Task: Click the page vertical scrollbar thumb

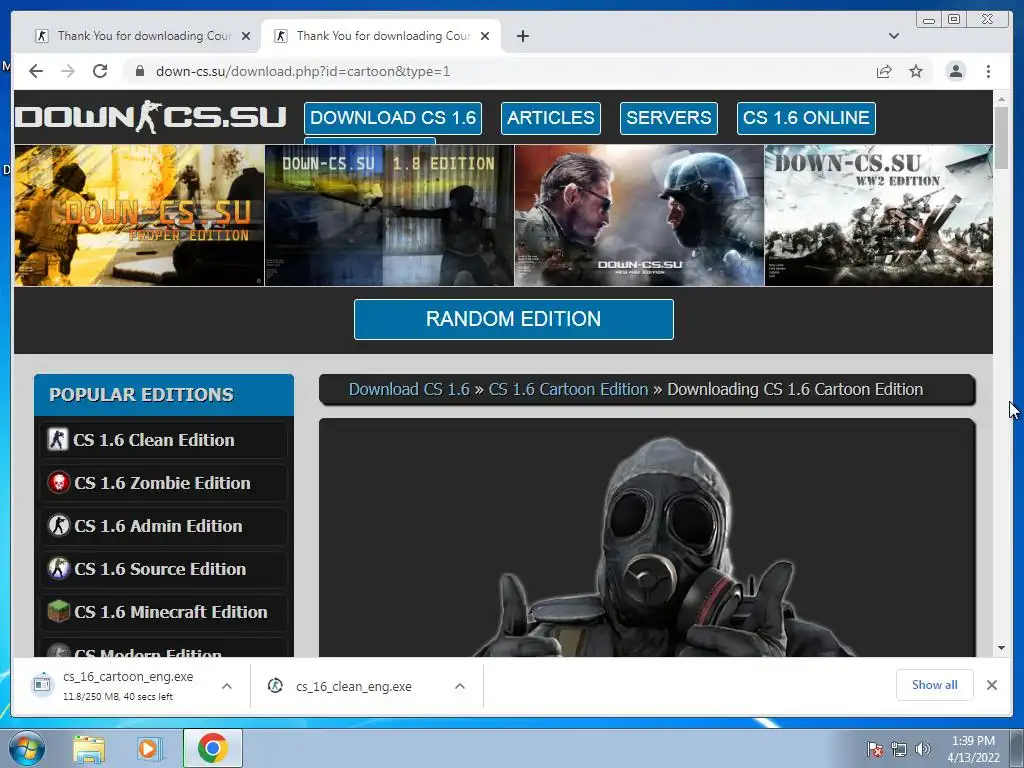Action: [x=1001, y=137]
